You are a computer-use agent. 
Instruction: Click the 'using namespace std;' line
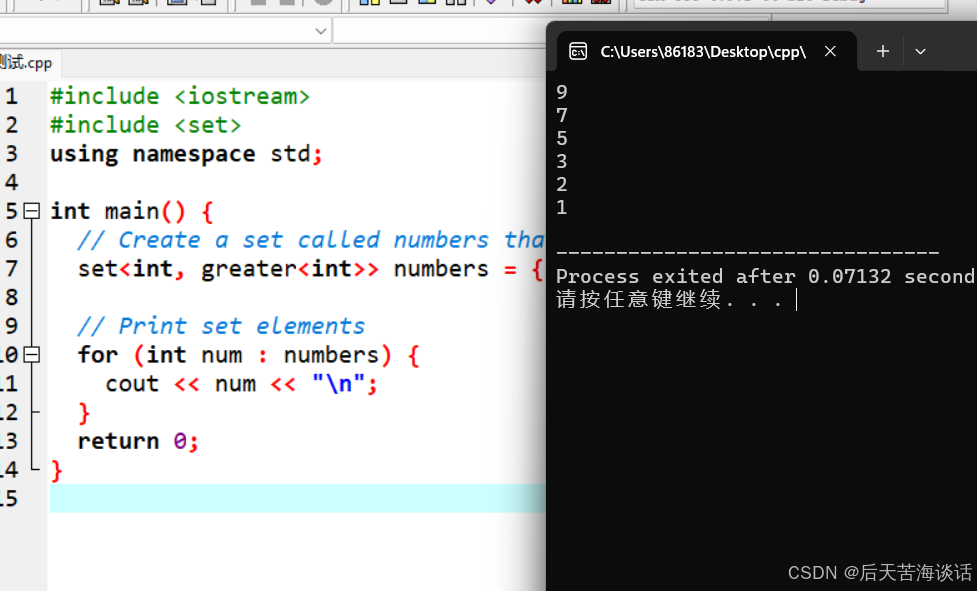pos(186,154)
